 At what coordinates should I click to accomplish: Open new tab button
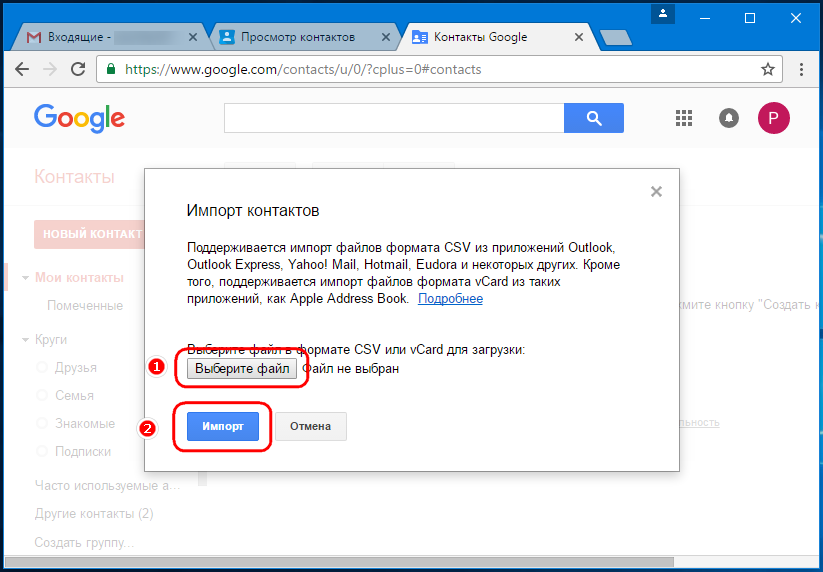coord(616,38)
